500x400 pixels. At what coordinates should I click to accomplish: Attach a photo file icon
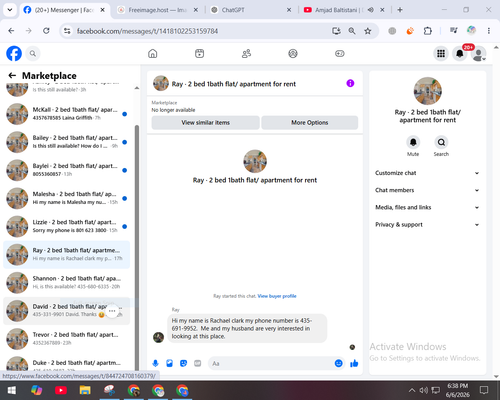click(x=169, y=363)
